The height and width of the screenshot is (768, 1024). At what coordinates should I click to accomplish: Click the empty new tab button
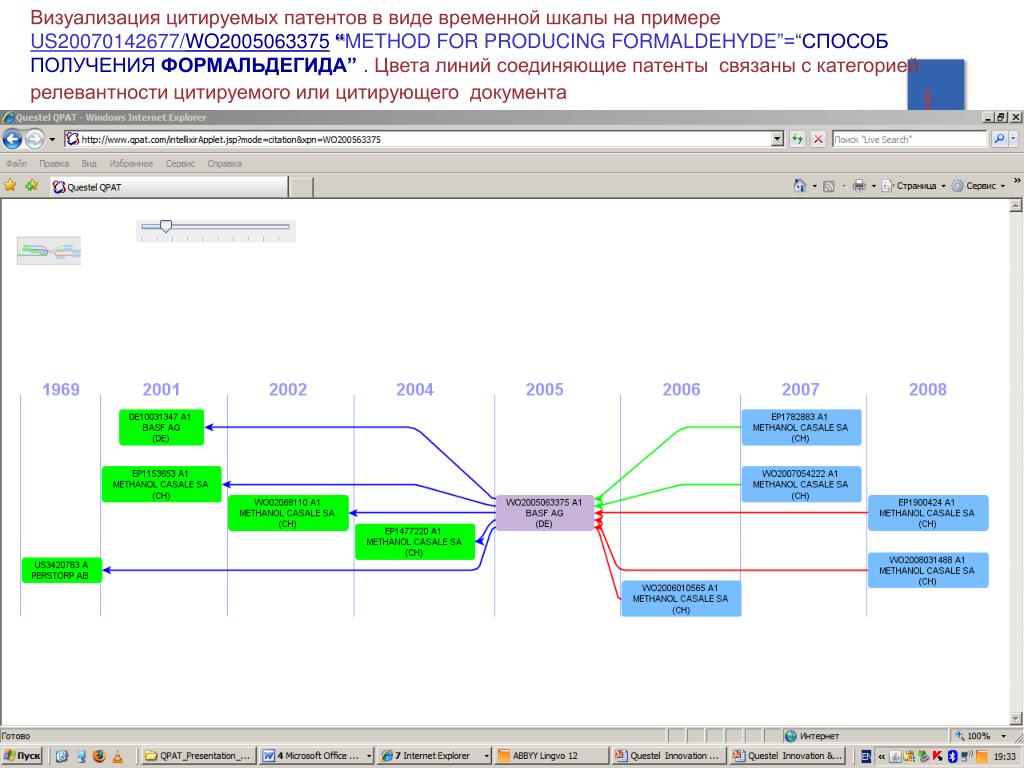301,187
